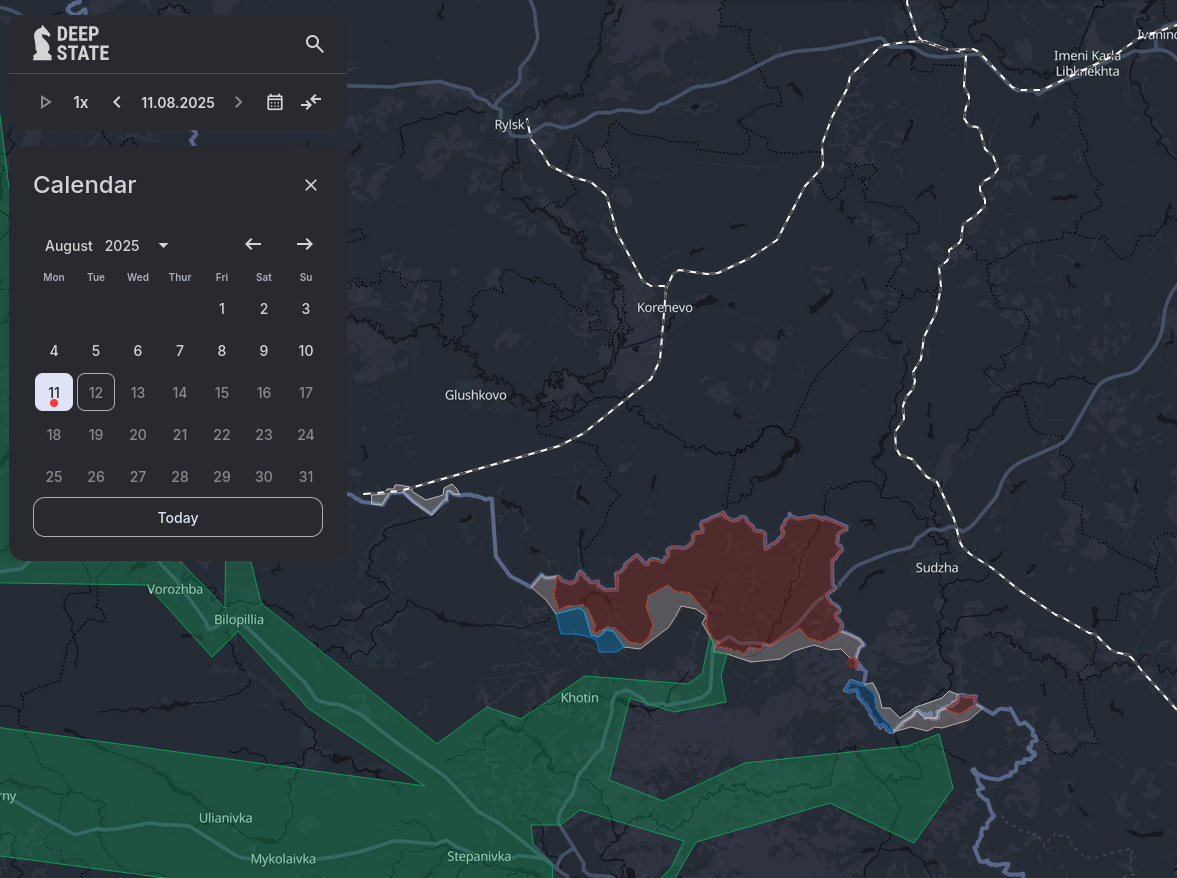Change the 1x playback speed
The width and height of the screenshot is (1177, 878).
click(x=80, y=103)
